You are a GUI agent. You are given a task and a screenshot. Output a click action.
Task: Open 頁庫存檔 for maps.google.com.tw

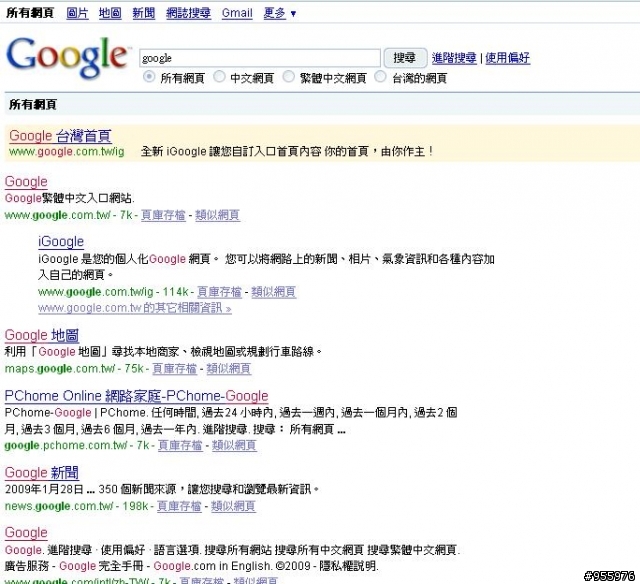(175, 369)
